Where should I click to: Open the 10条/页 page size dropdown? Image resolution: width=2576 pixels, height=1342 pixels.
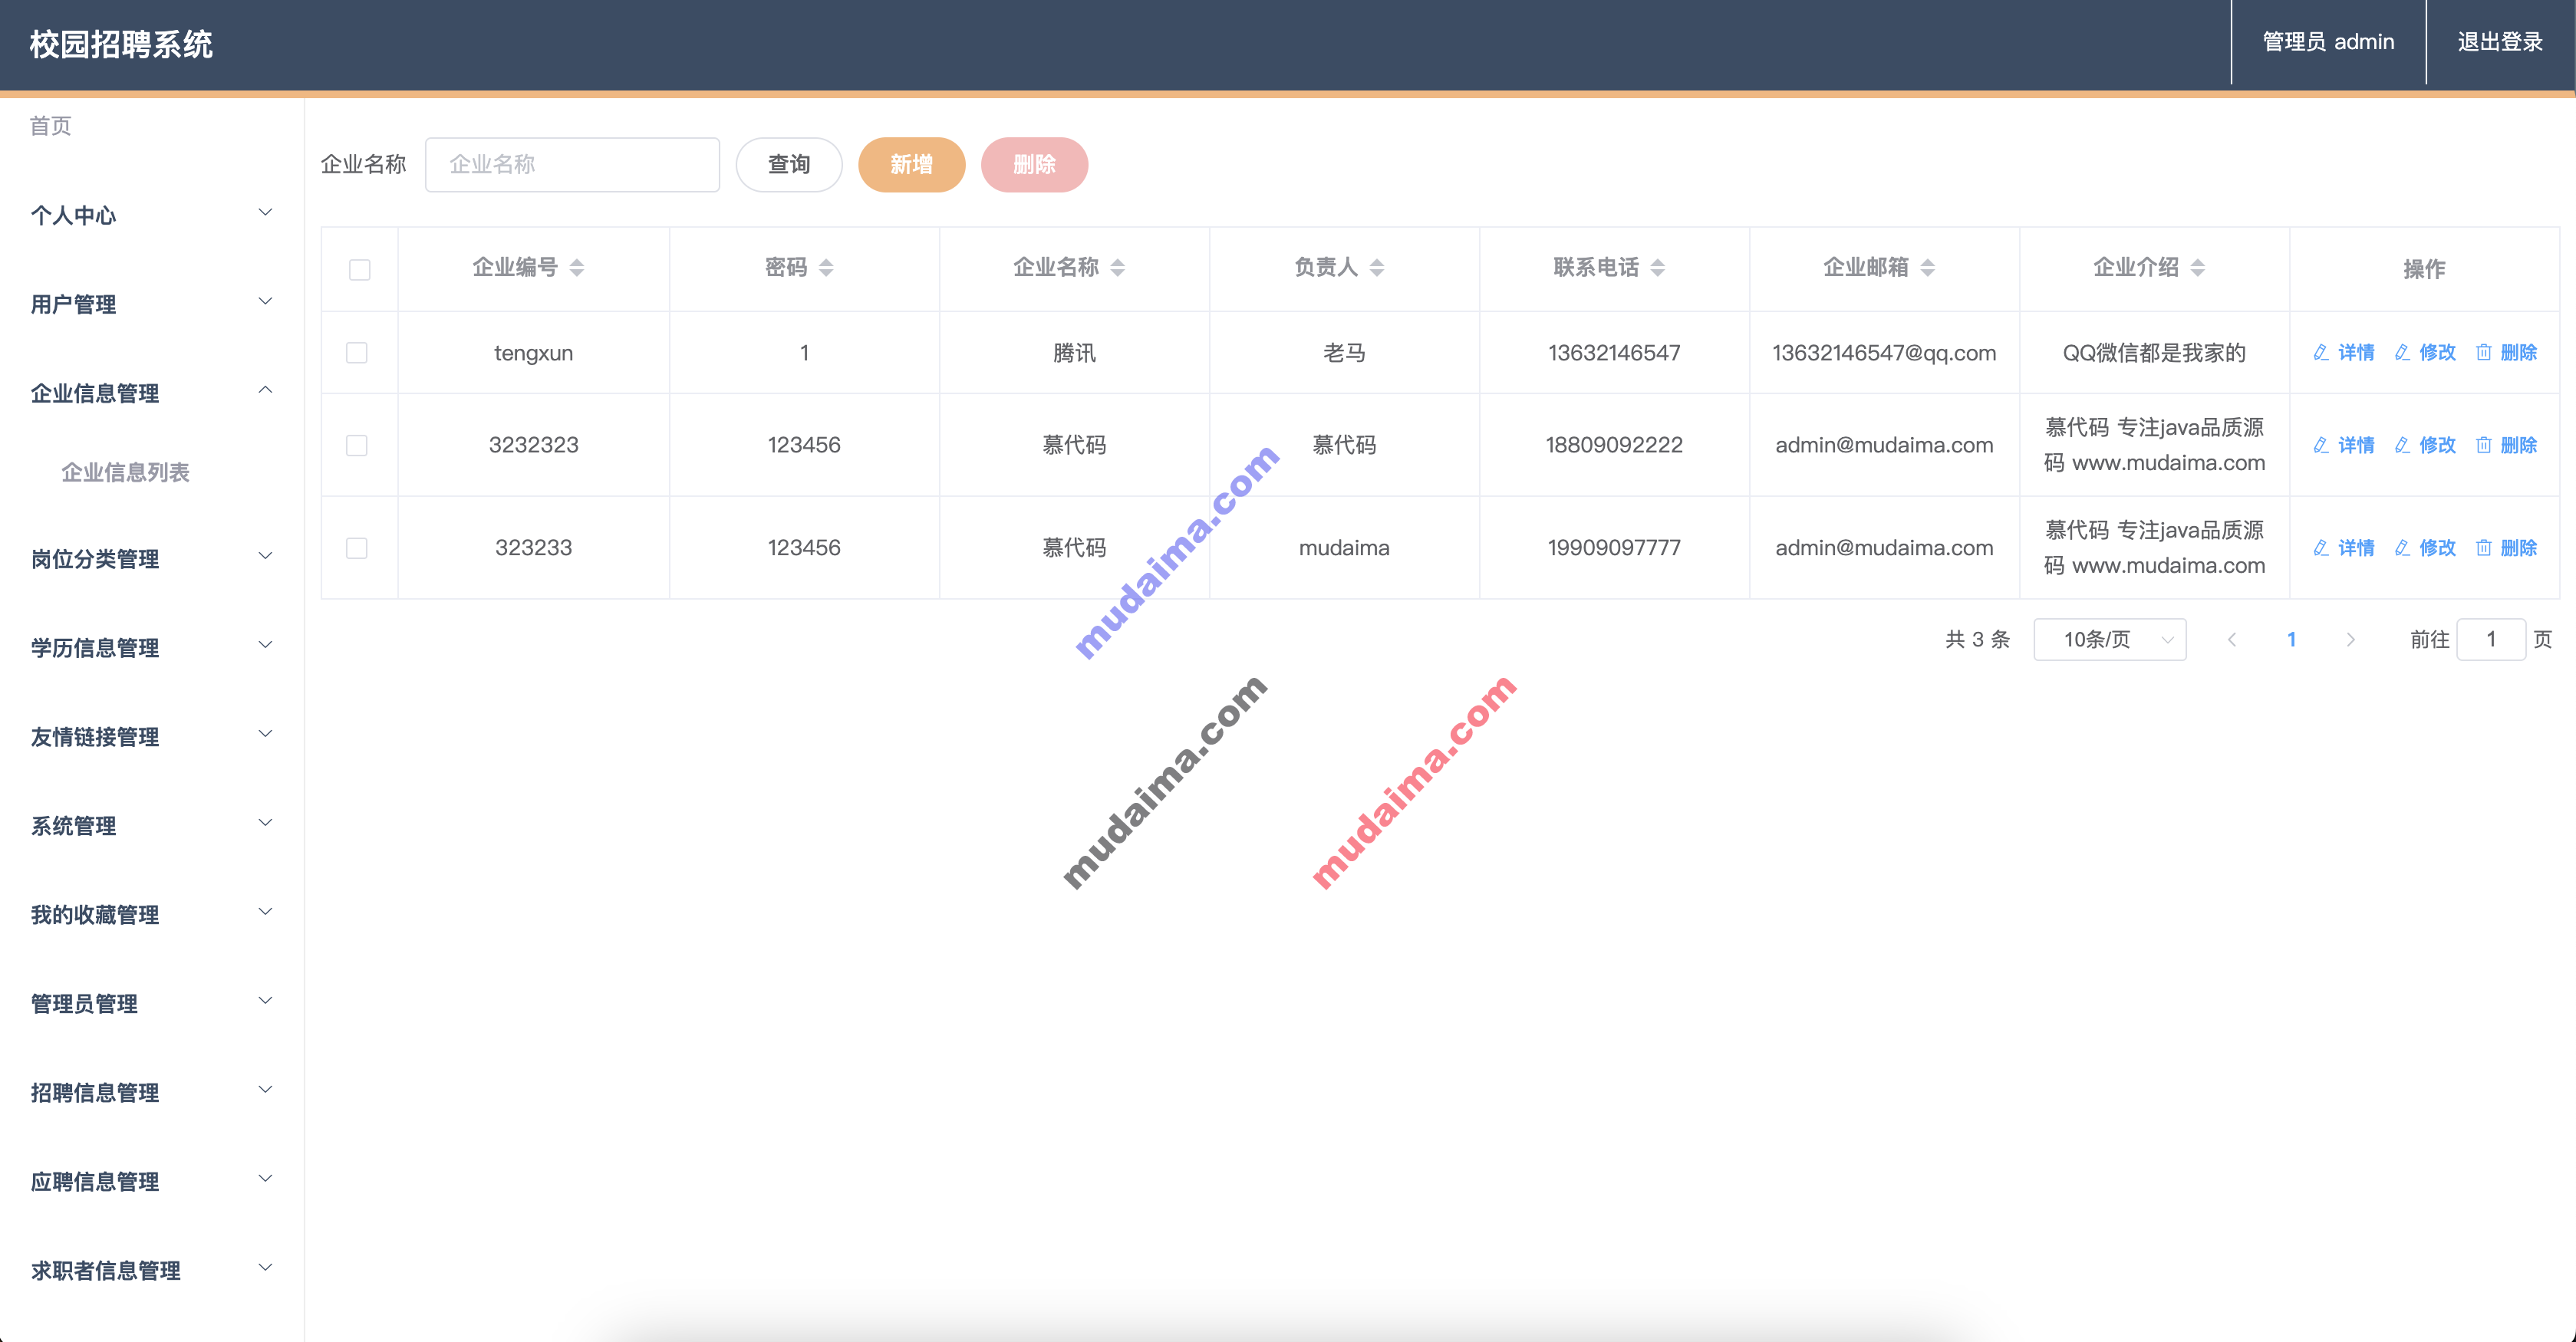2110,640
